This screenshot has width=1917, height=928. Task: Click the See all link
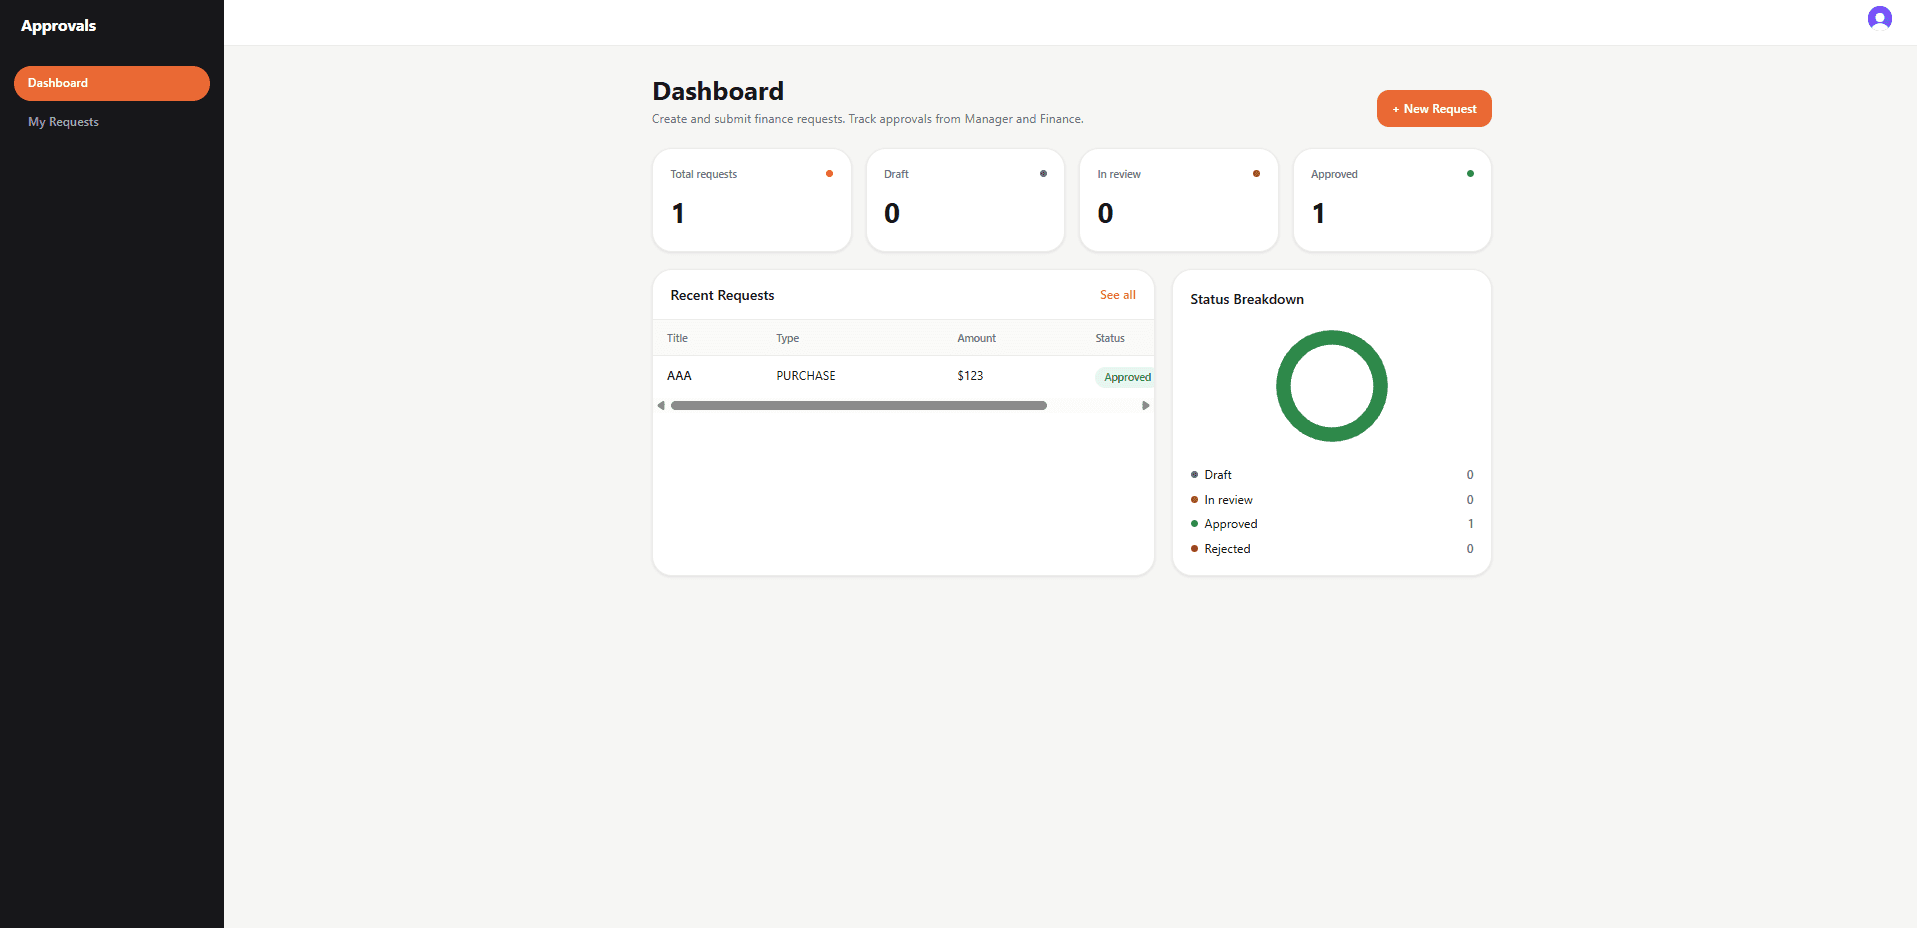click(1118, 295)
